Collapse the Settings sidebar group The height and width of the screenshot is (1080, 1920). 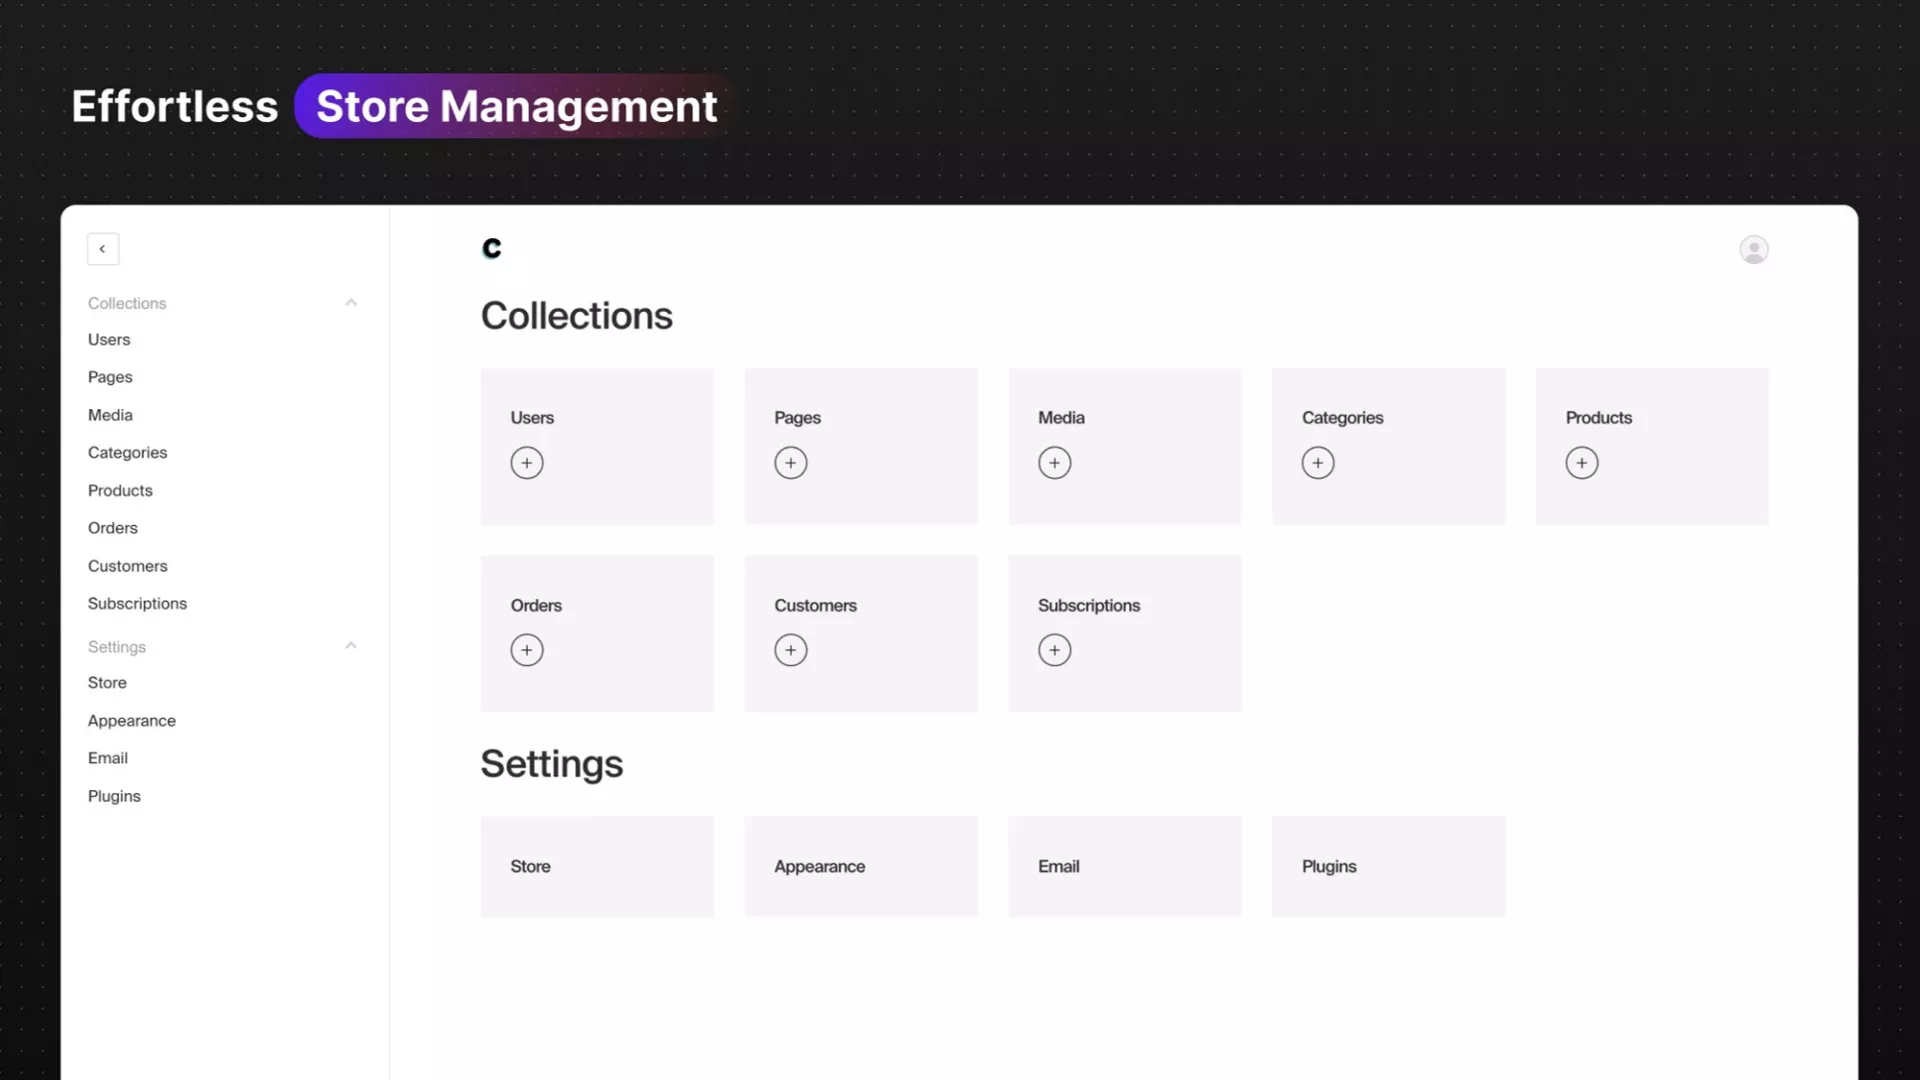[351, 646]
